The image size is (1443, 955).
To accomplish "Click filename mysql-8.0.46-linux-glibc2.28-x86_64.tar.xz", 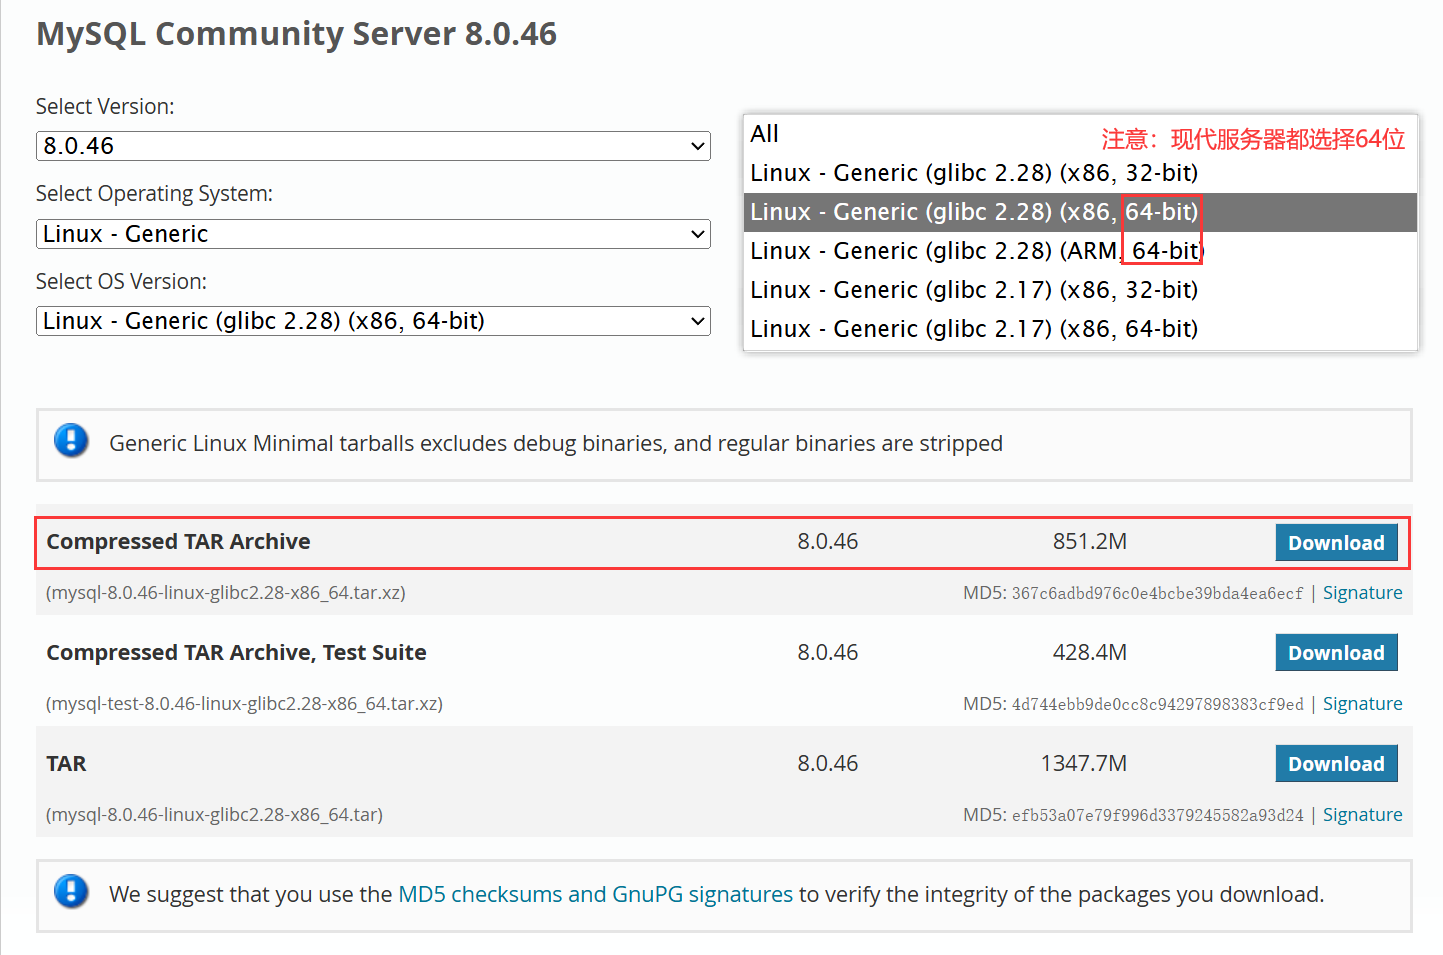I will coord(226,593).
